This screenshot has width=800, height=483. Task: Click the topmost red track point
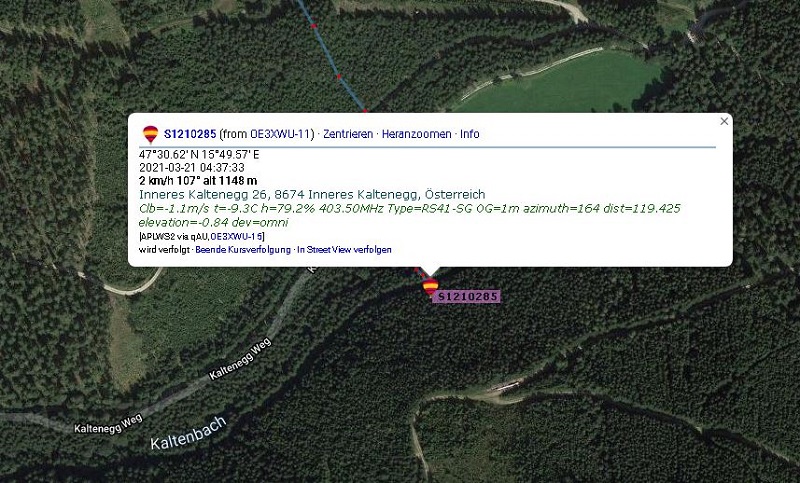pos(313,26)
